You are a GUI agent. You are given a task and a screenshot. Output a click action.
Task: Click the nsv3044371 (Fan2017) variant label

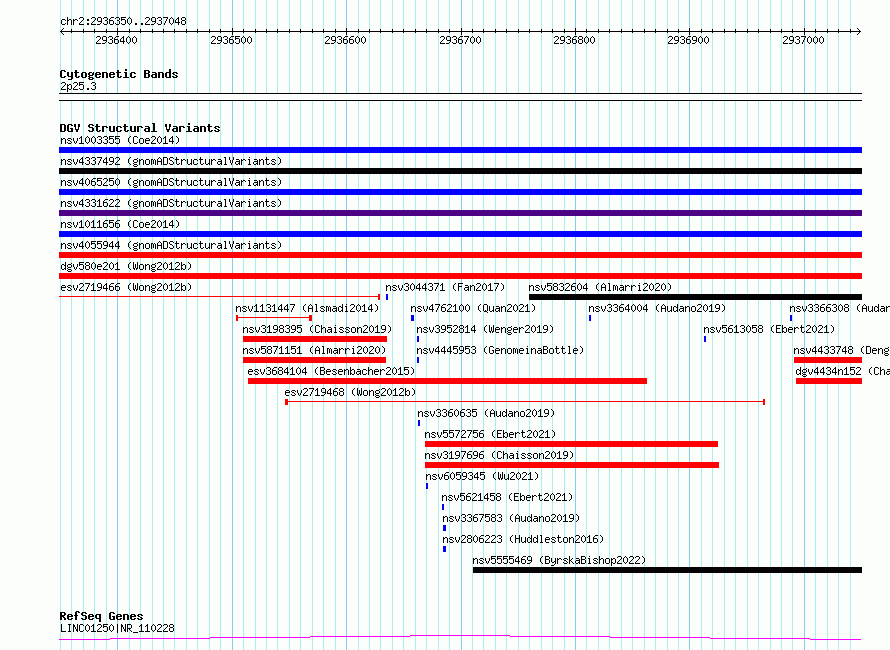445,287
